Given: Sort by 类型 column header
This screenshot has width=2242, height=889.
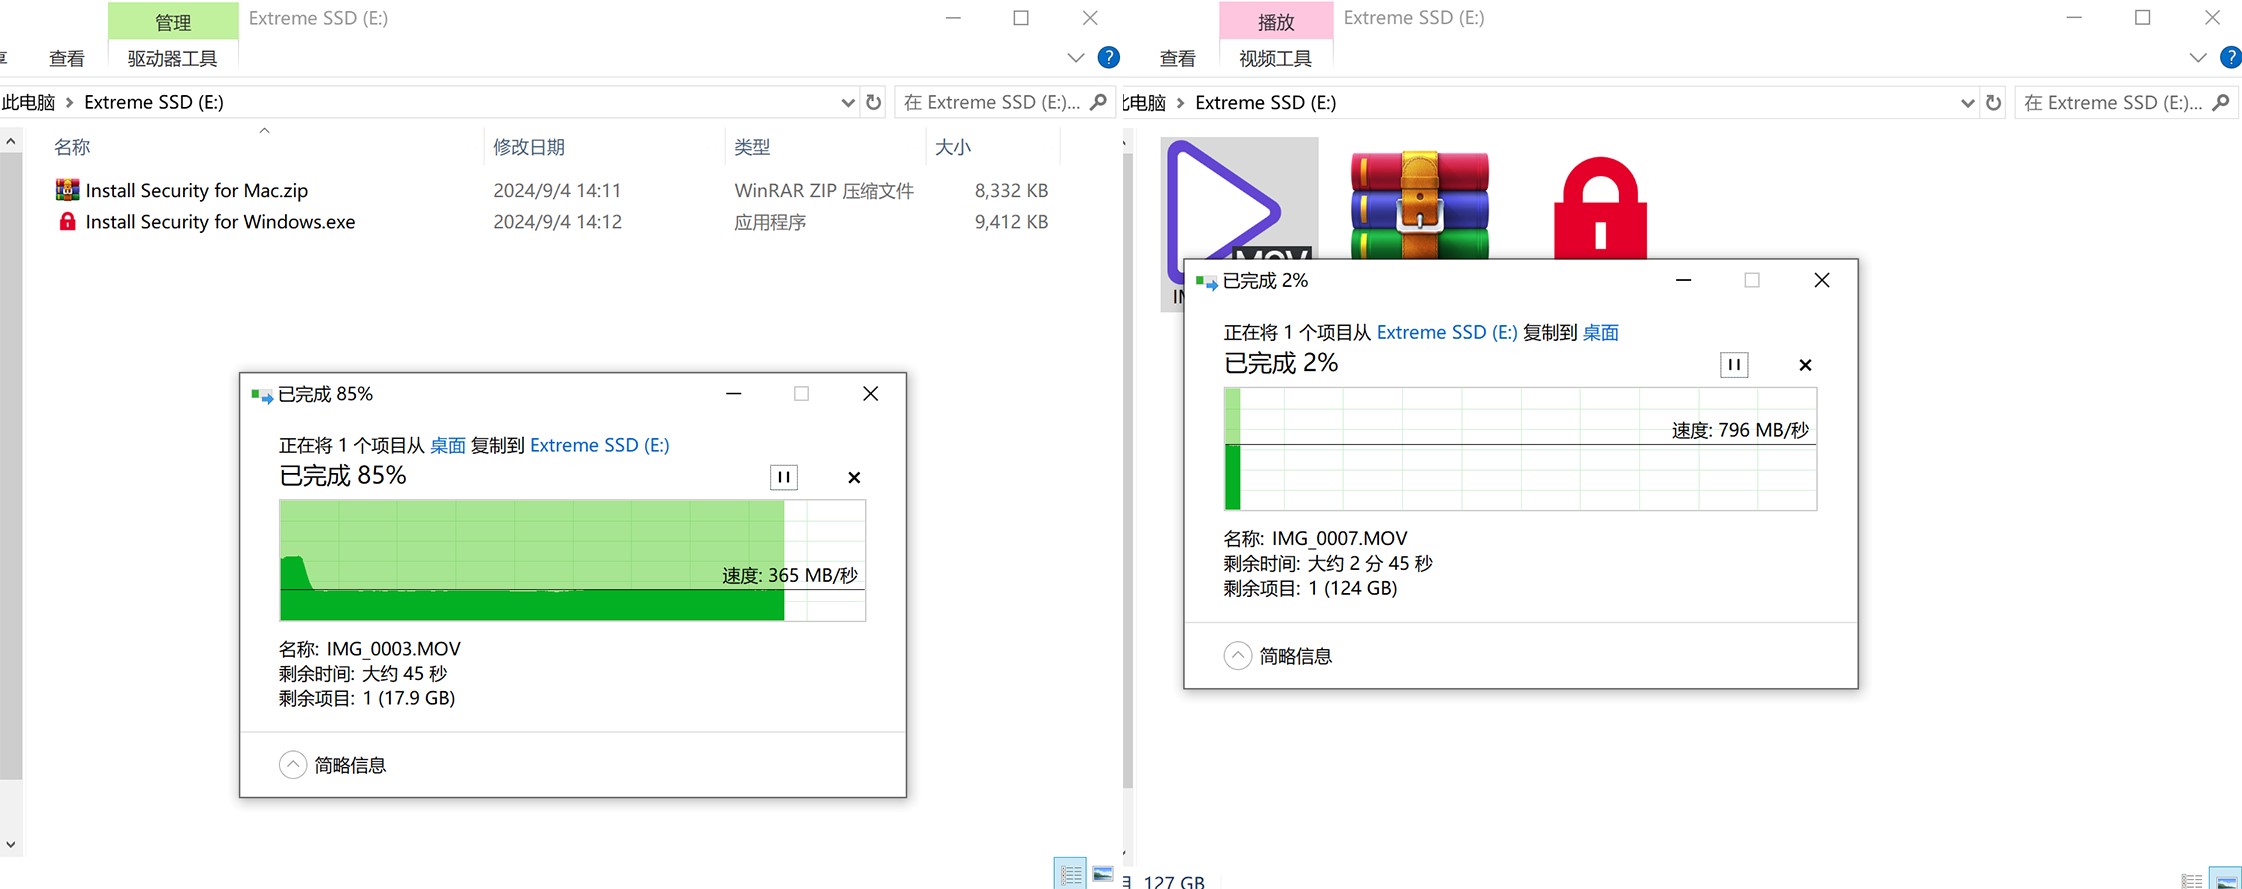Looking at the screenshot, I should point(752,147).
